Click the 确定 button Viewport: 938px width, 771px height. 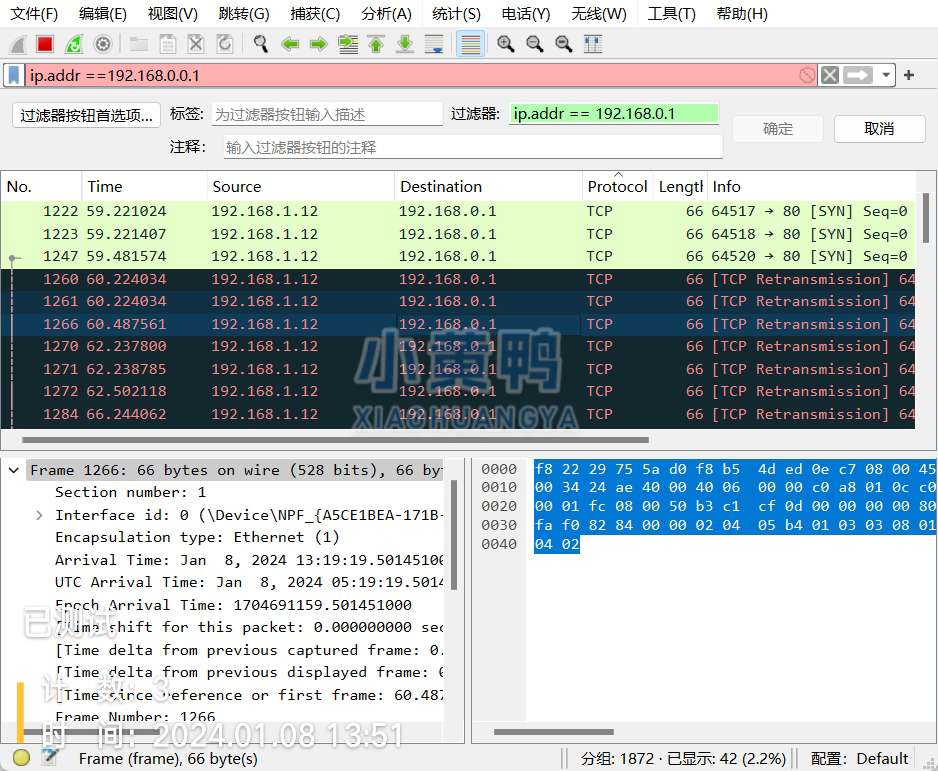tap(778, 129)
